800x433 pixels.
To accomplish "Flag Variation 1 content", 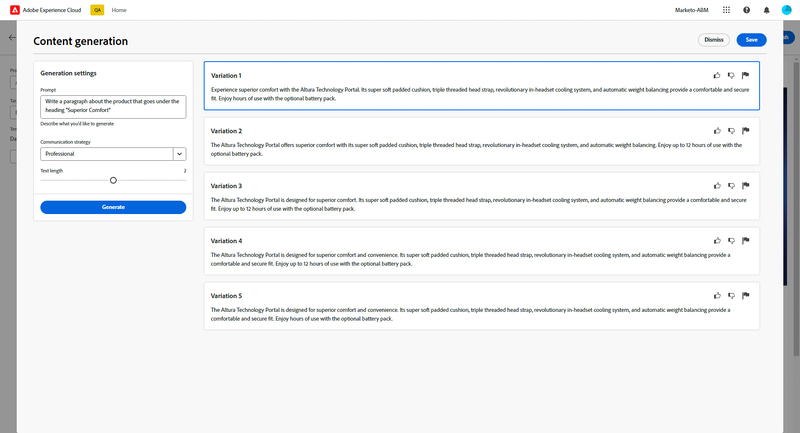I will point(745,75).
